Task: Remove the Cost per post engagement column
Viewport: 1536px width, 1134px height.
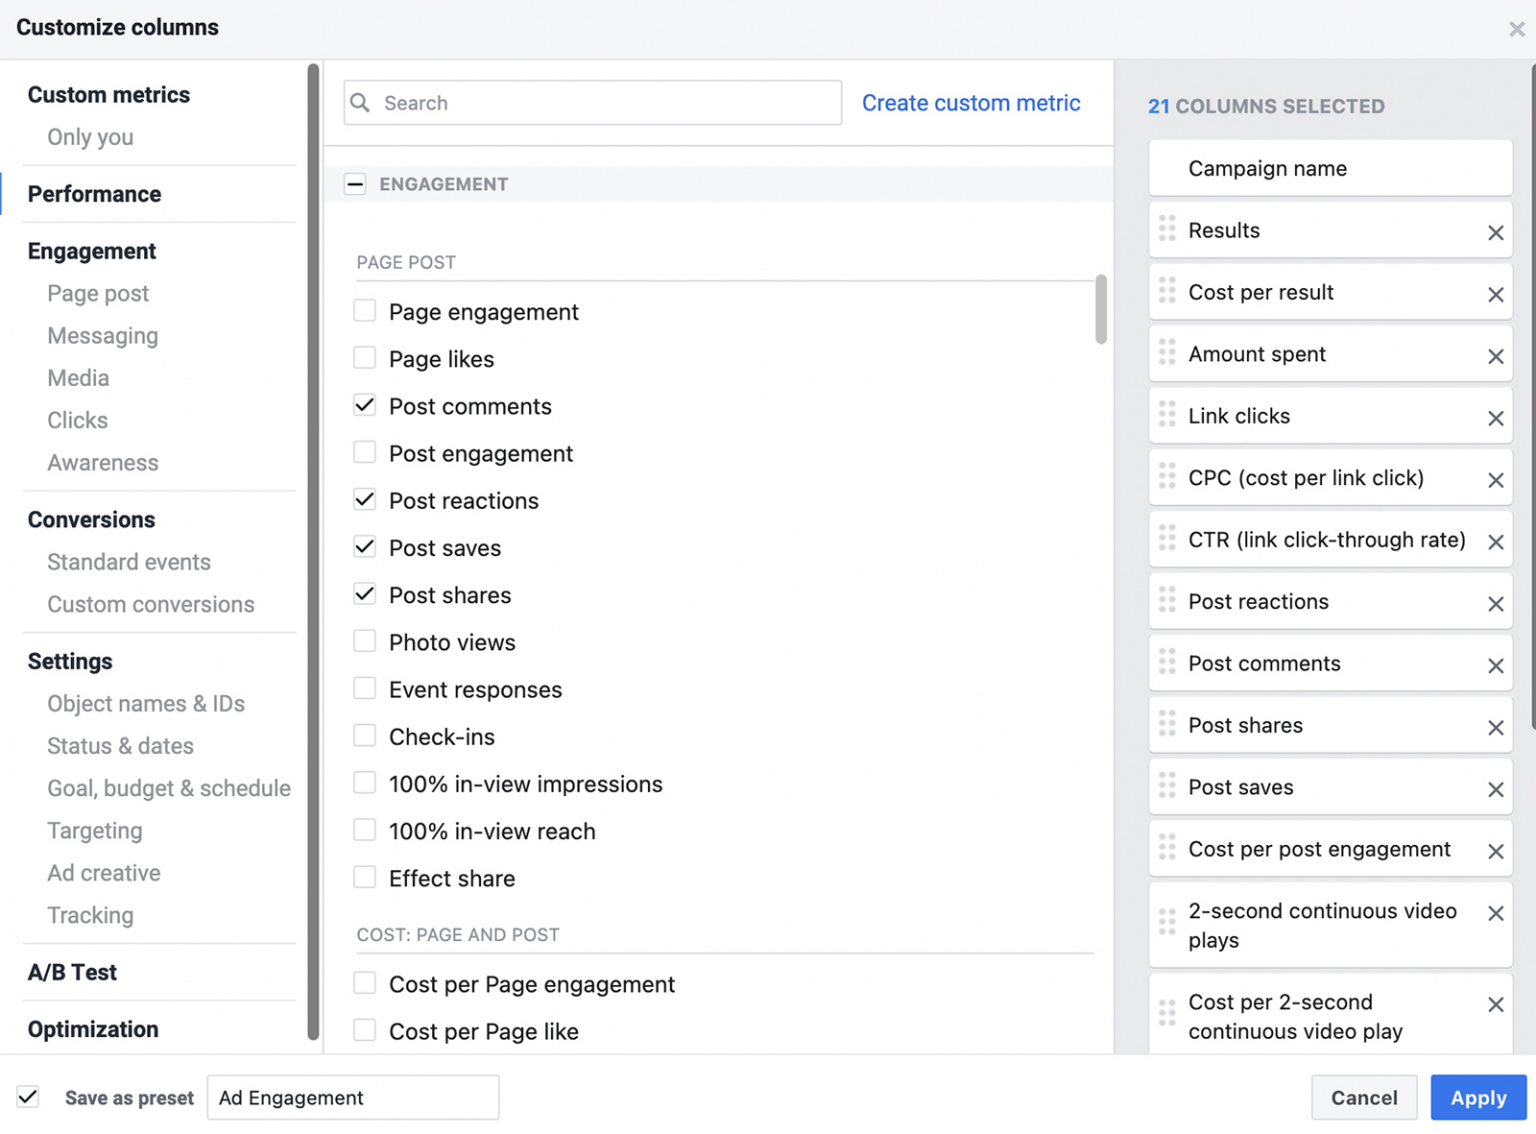Action: pyautogui.click(x=1495, y=852)
